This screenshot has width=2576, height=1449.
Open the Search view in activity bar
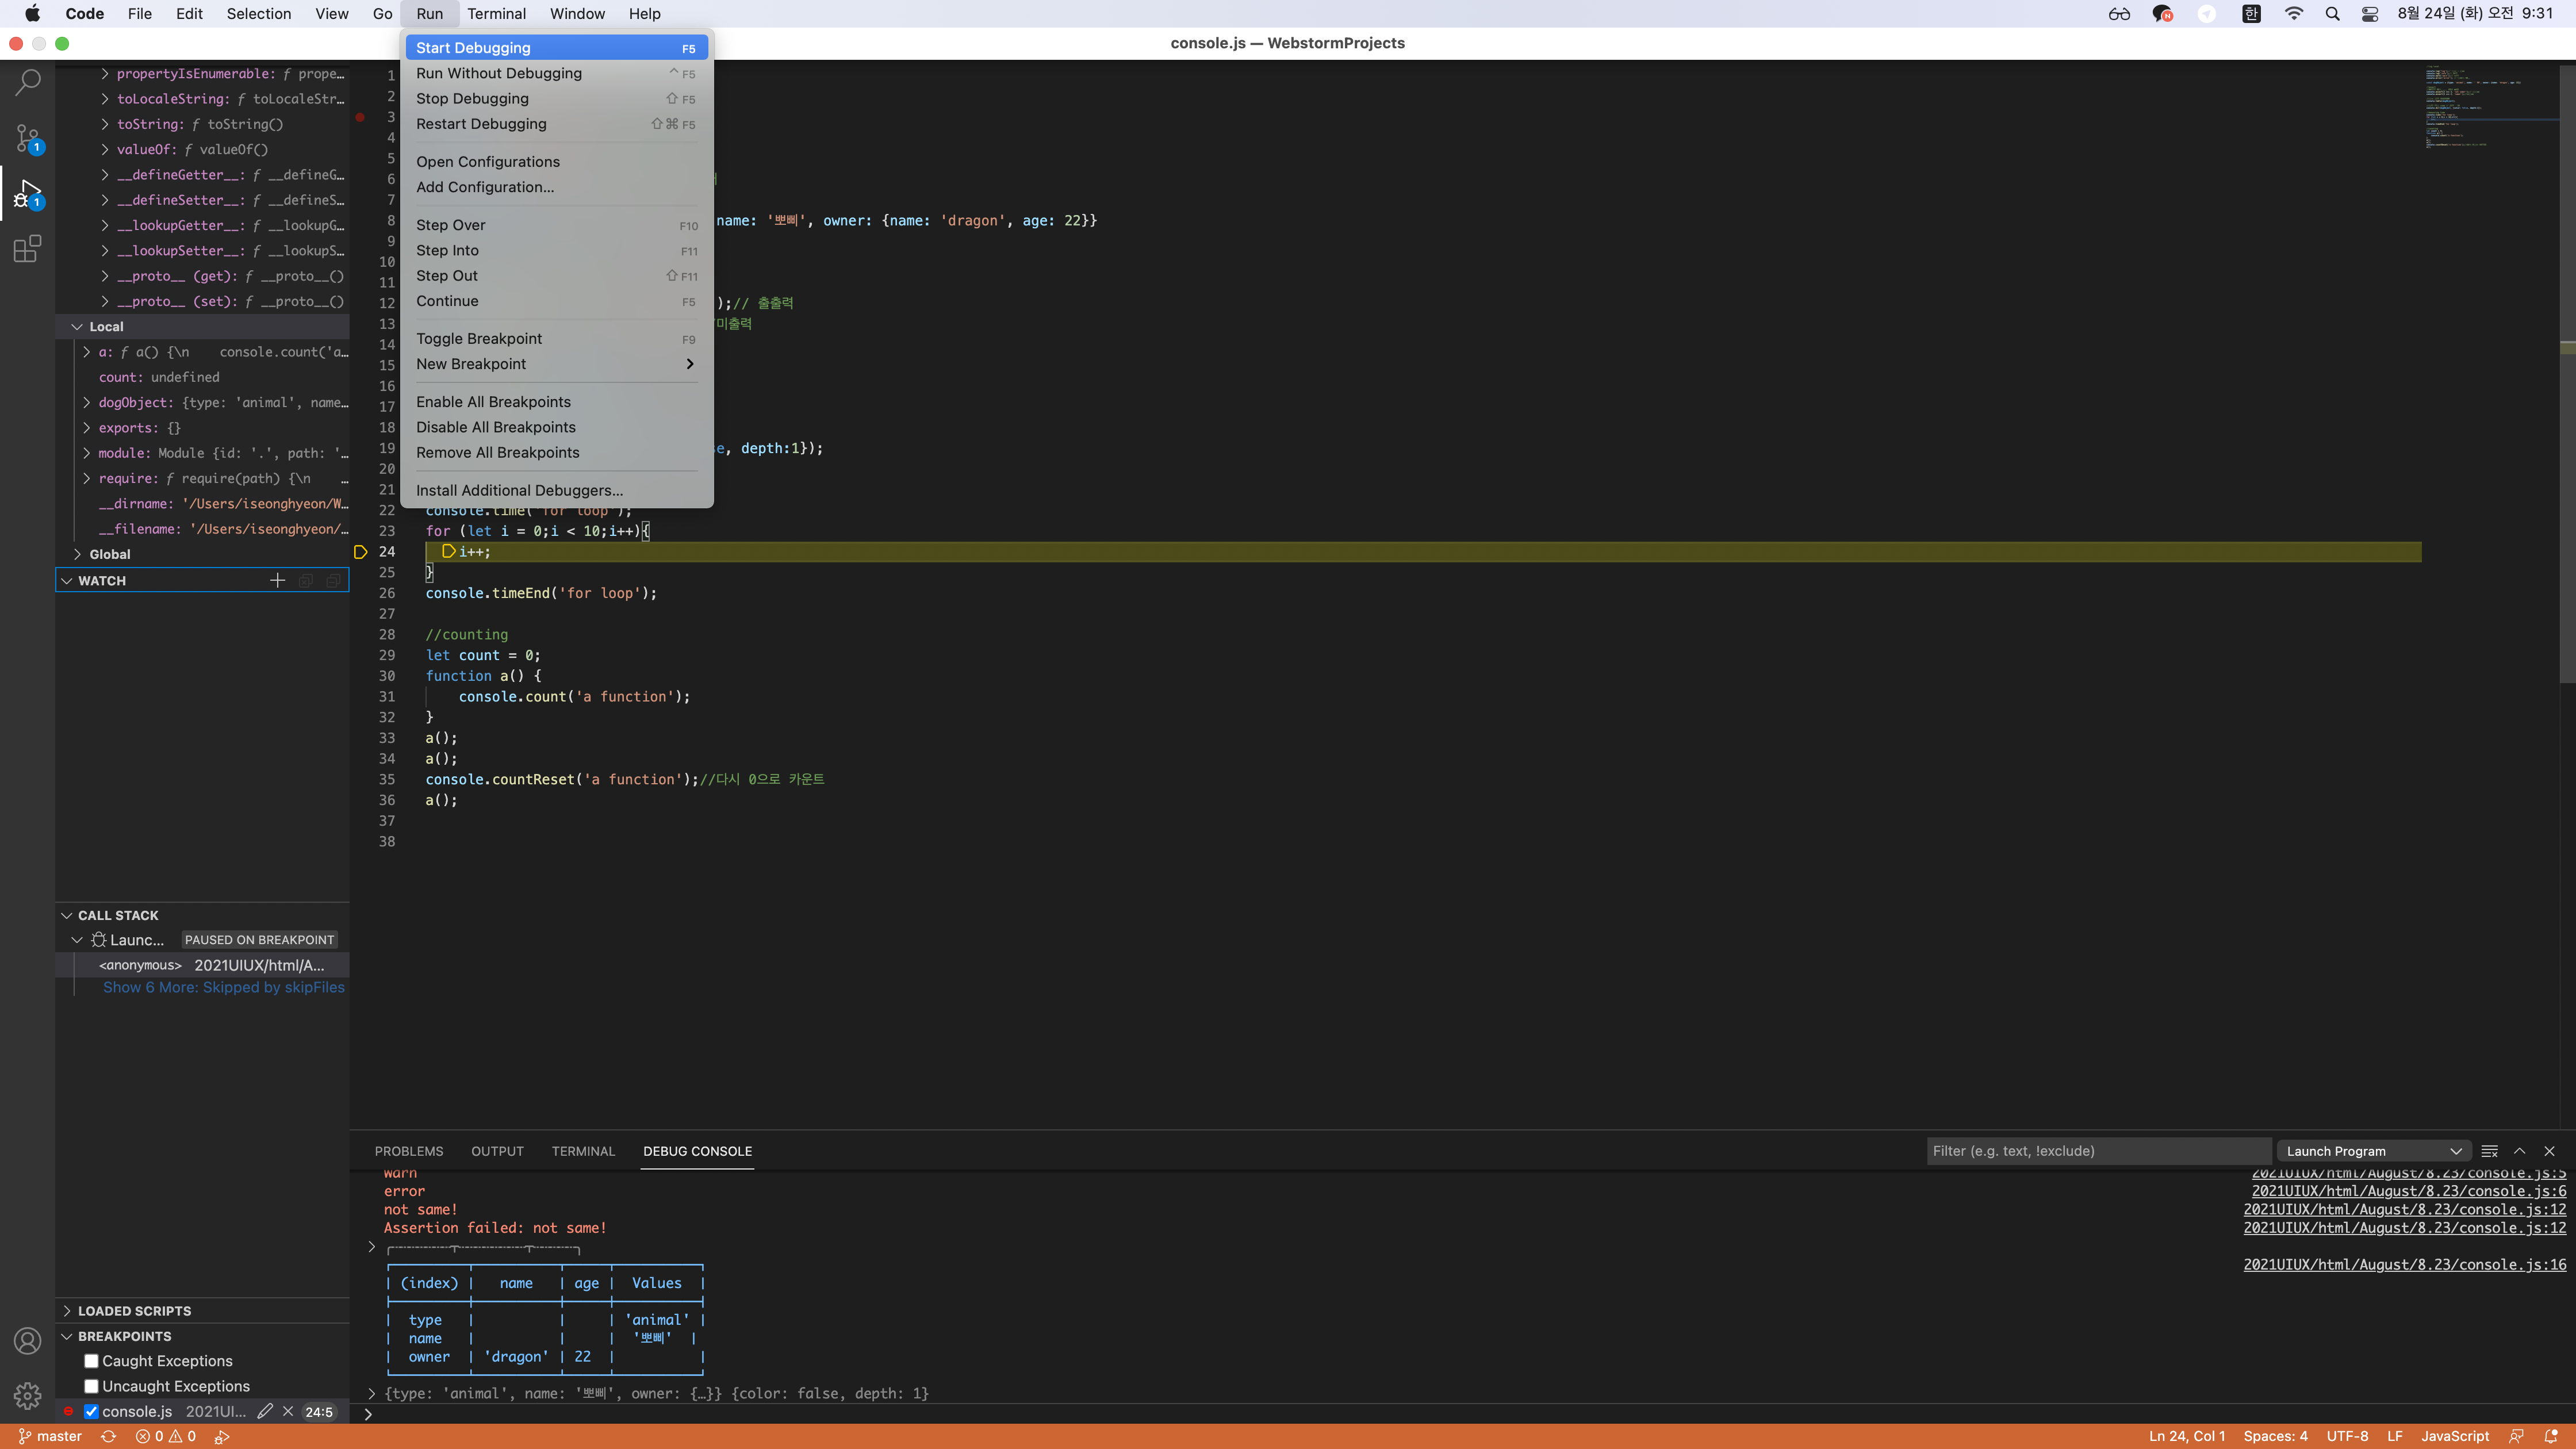(28, 83)
